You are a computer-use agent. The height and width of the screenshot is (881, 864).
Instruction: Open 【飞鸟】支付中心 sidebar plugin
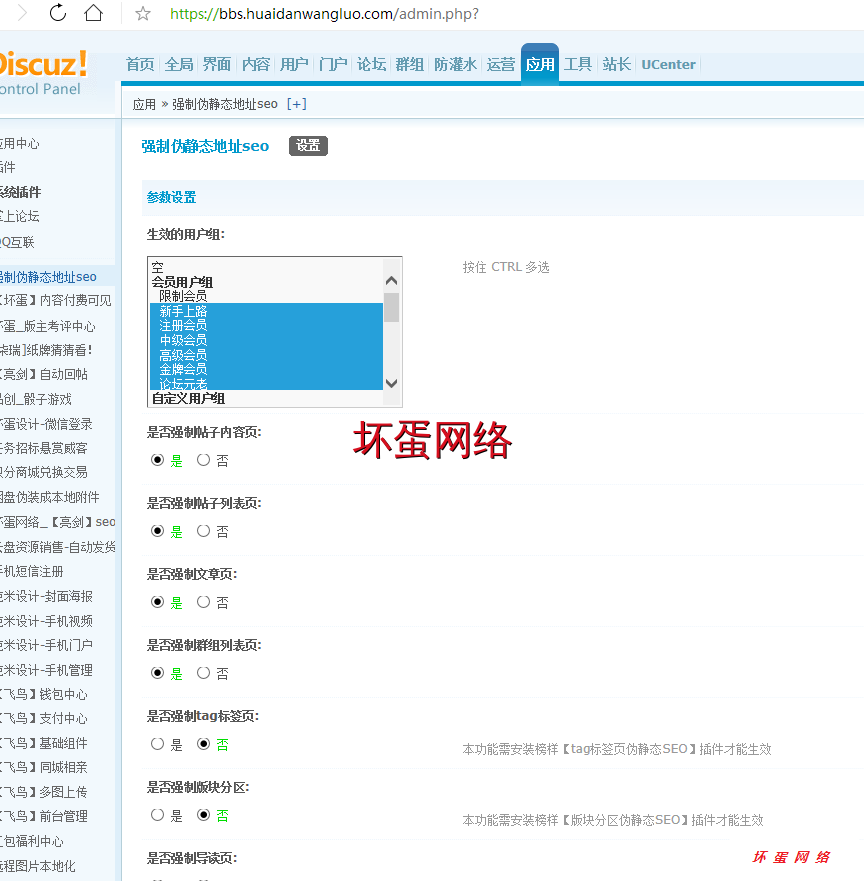coord(44,718)
